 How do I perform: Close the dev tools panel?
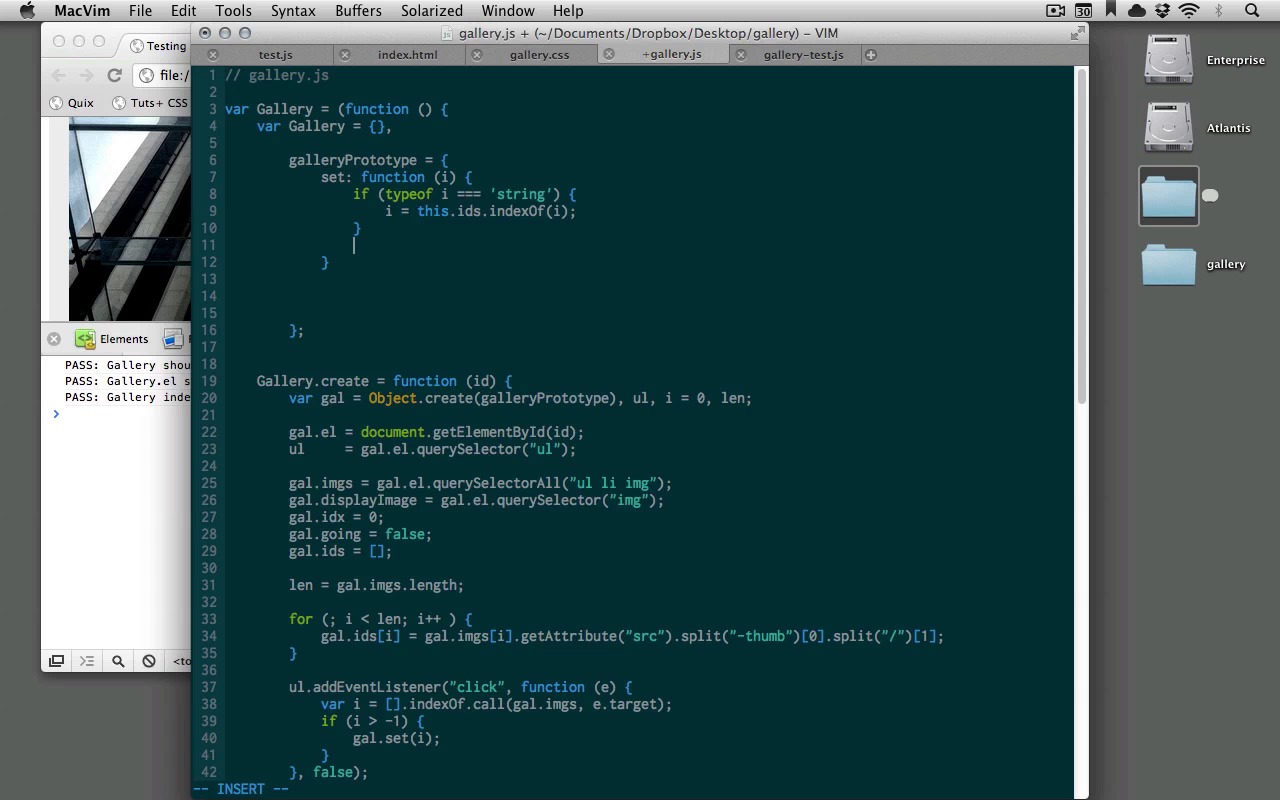click(54, 339)
